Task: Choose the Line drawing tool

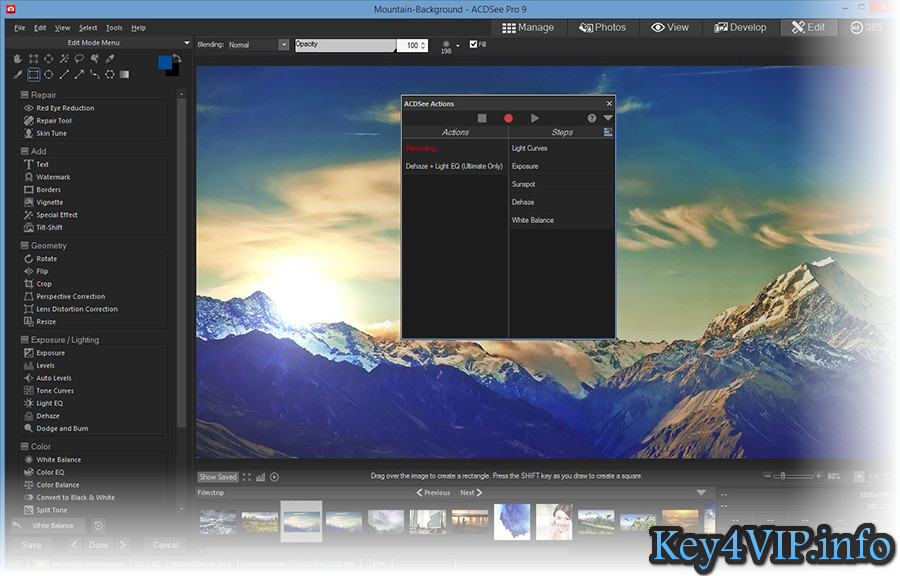Action: point(64,75)
